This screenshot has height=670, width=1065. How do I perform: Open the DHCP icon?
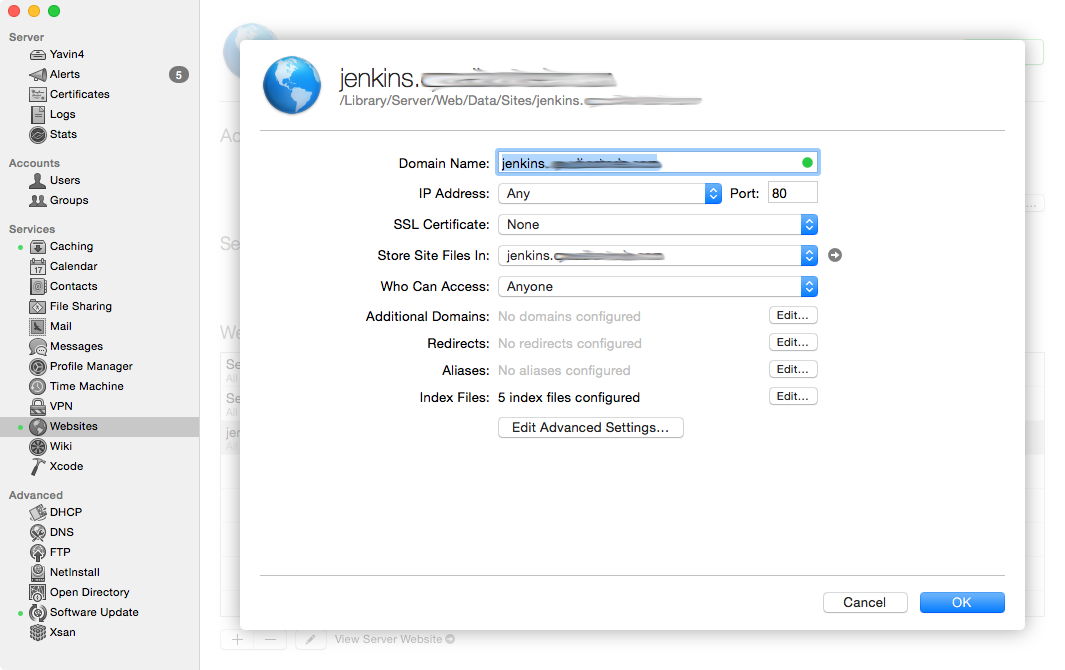point(37,512)
